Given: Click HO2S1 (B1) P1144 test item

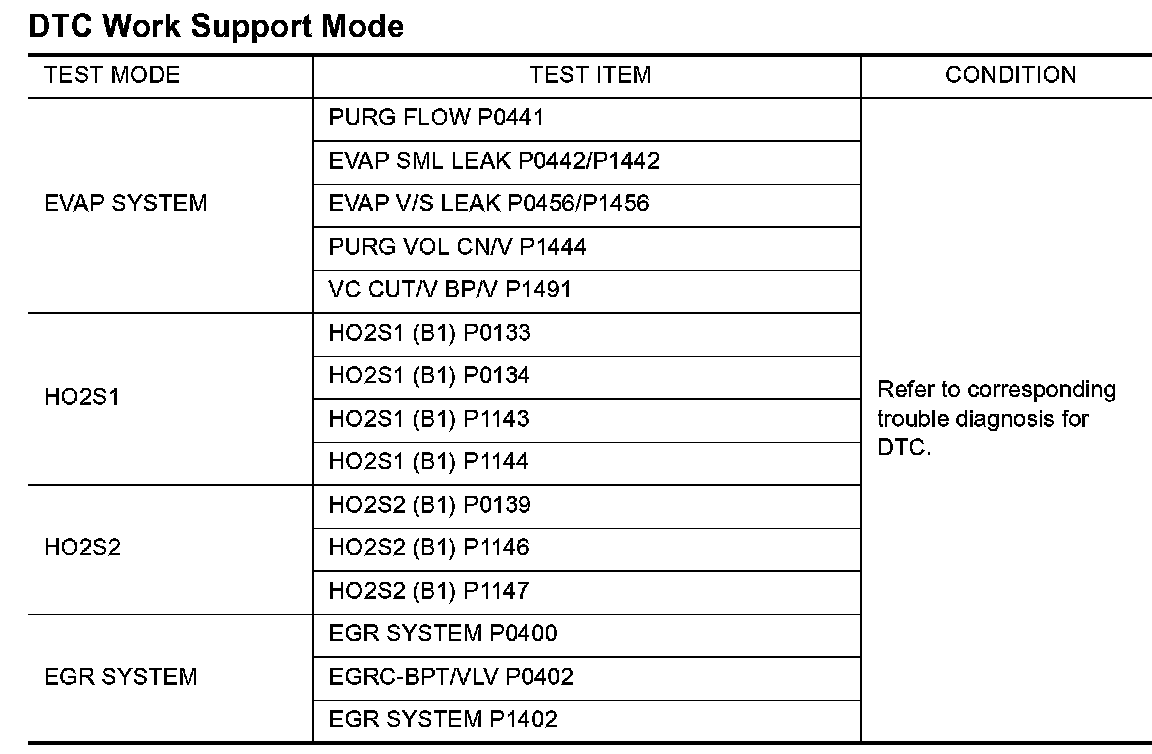Looking at the screenshot, I should coord(429,462).
